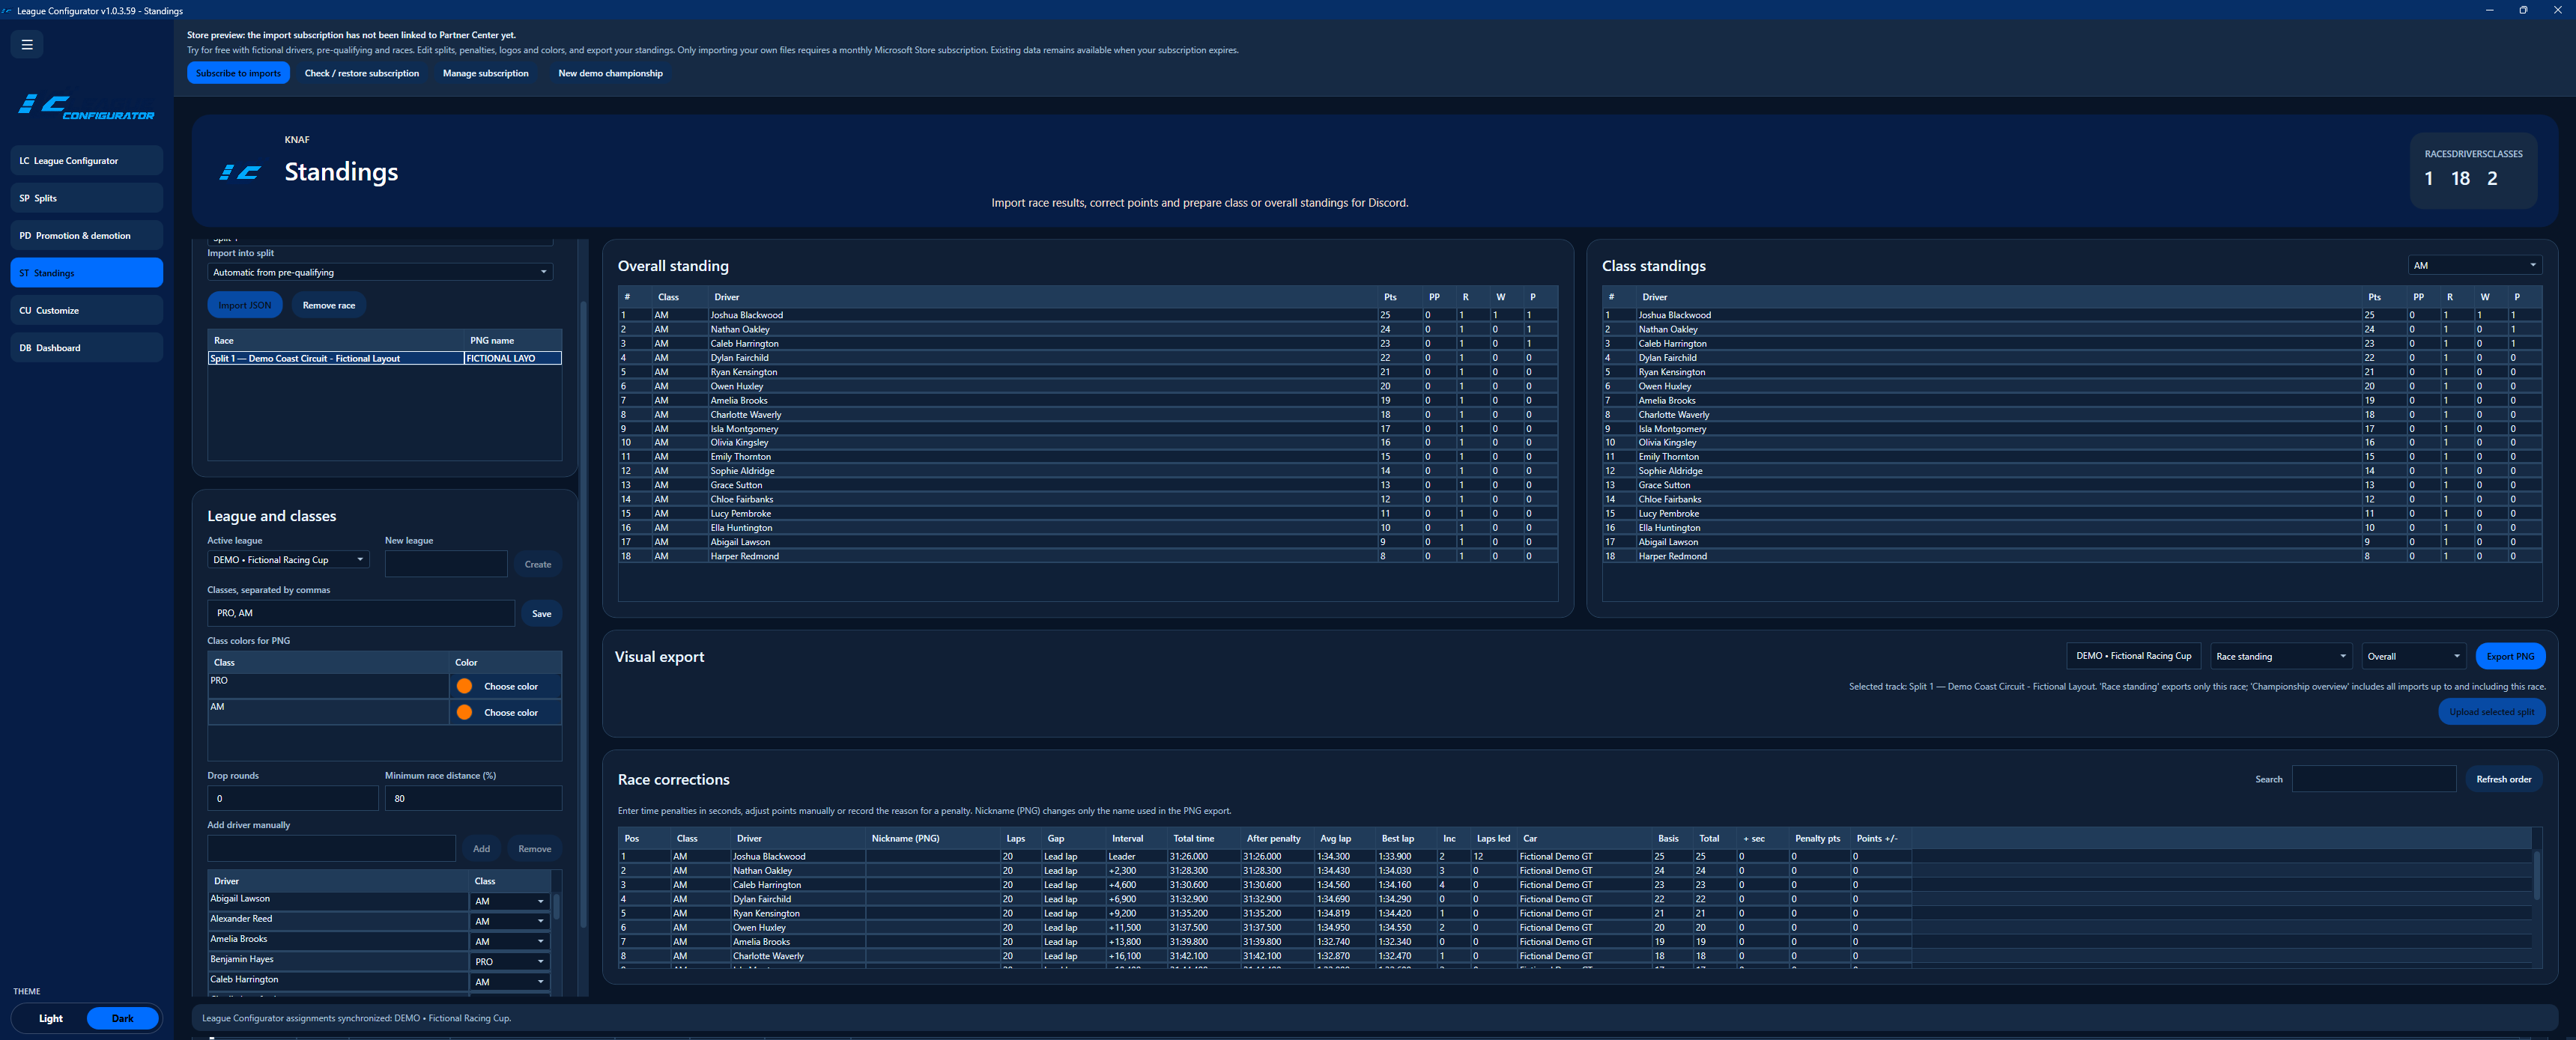Viewport: 2576px width, 1040px height.
Task: Click Check / restore subscription
Action: [362, 73]
